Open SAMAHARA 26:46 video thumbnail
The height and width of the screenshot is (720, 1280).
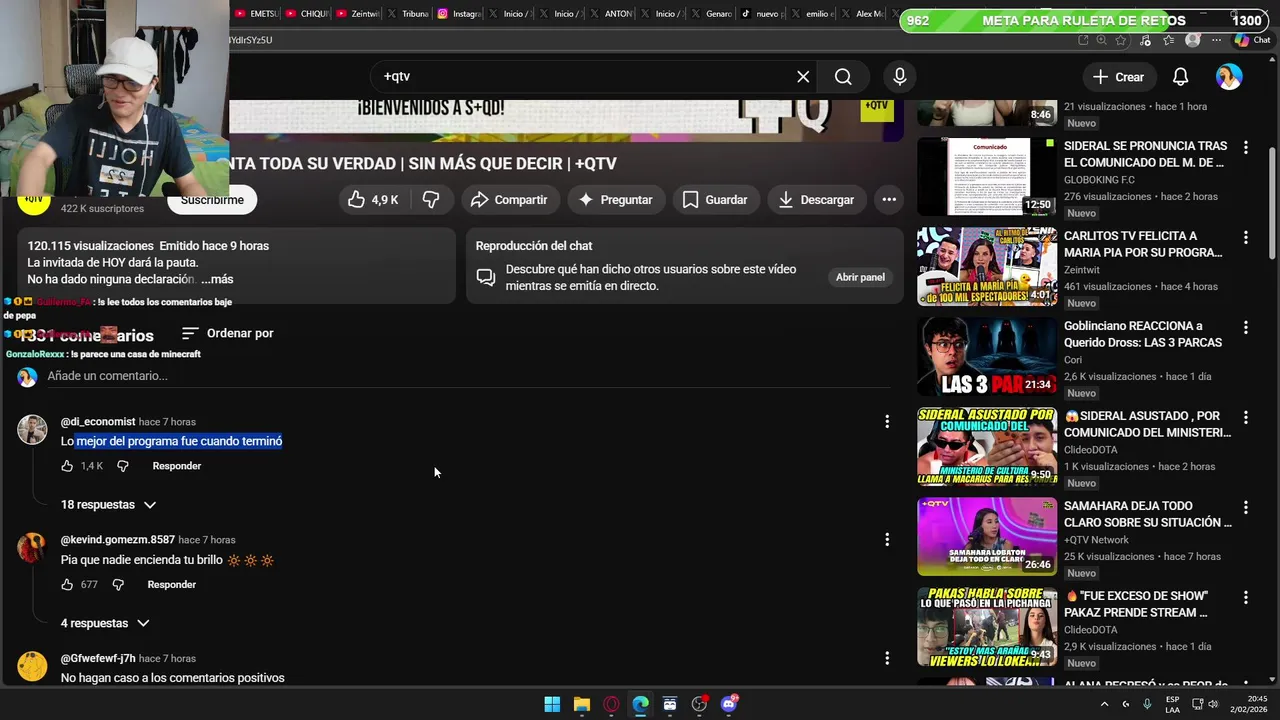pos(987,537)
